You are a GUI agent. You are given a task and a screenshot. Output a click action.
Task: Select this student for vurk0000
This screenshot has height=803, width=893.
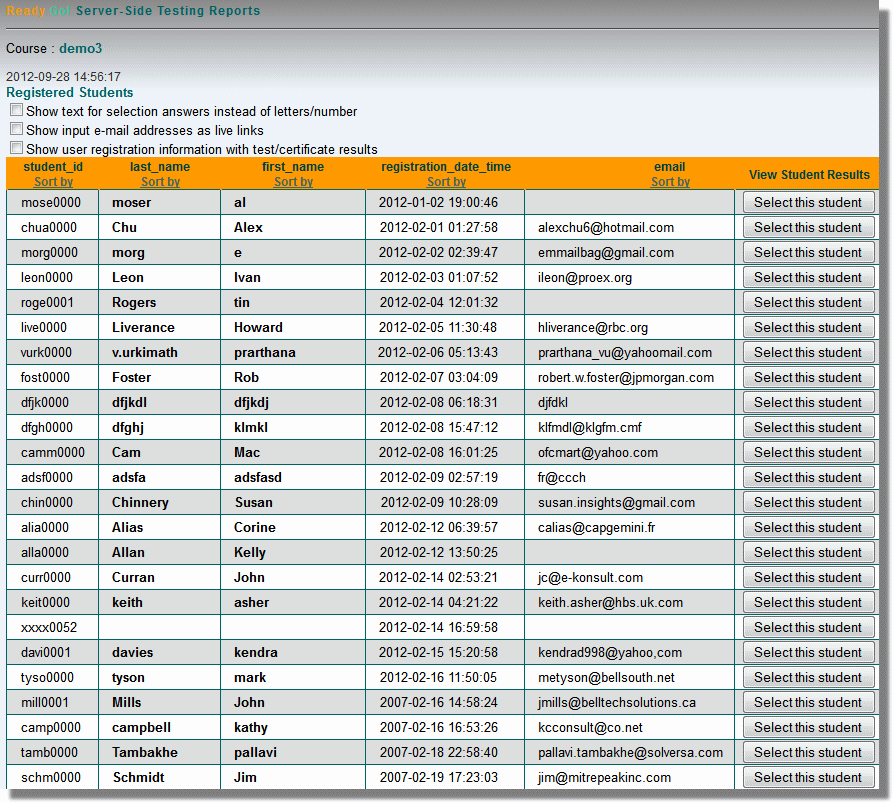coord(808,353)
